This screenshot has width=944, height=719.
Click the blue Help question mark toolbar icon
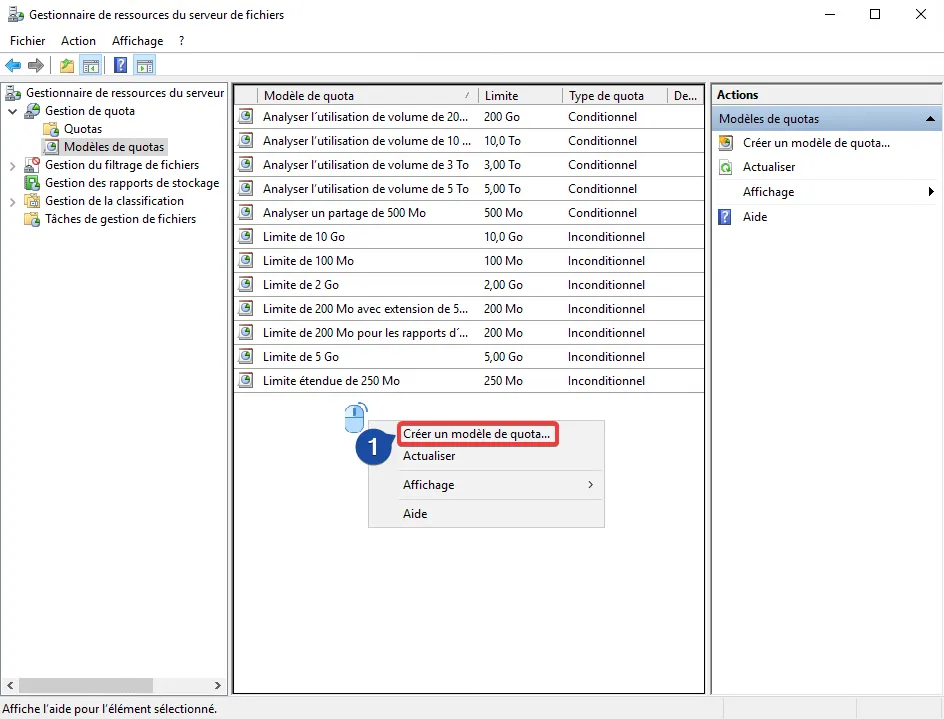120,66
